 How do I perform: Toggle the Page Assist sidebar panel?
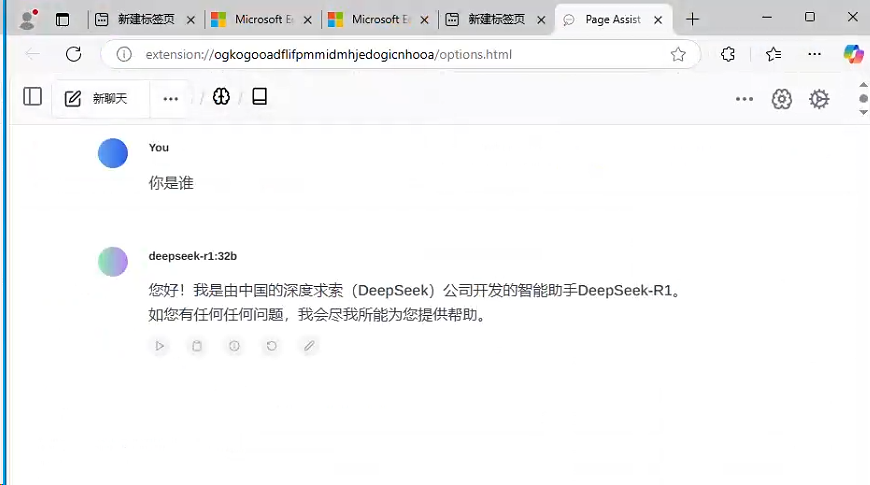click(x=33, y=97)
